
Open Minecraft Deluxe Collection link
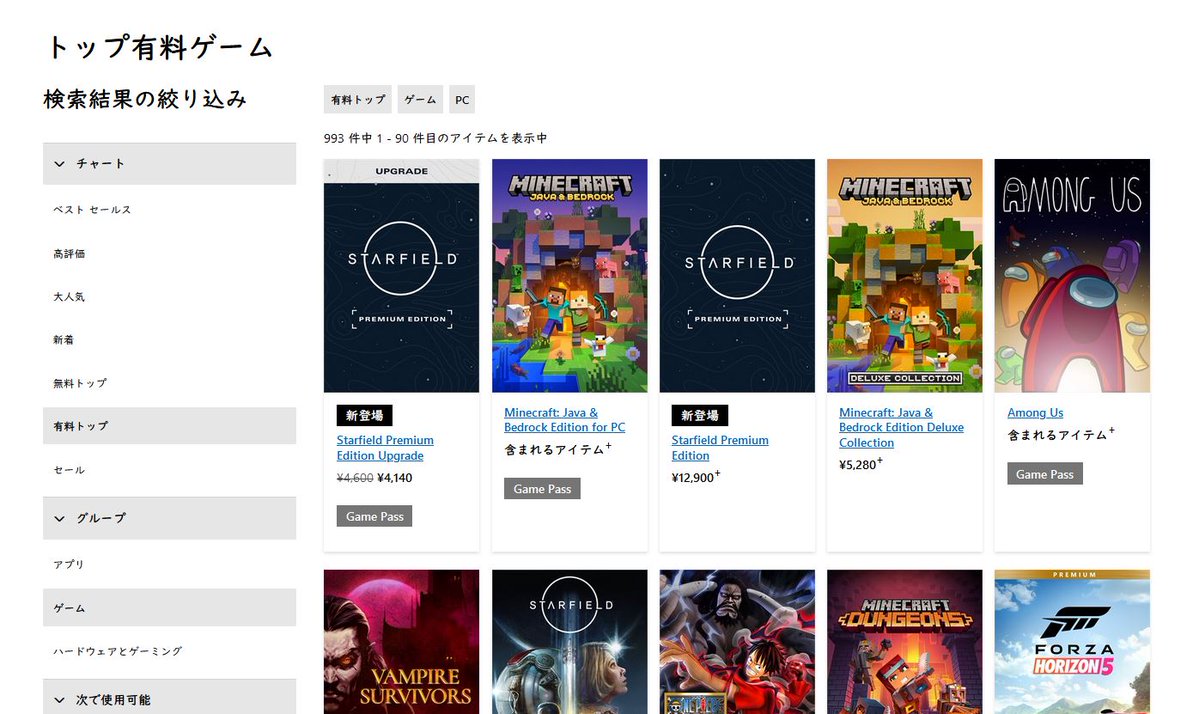click(901, 427)
